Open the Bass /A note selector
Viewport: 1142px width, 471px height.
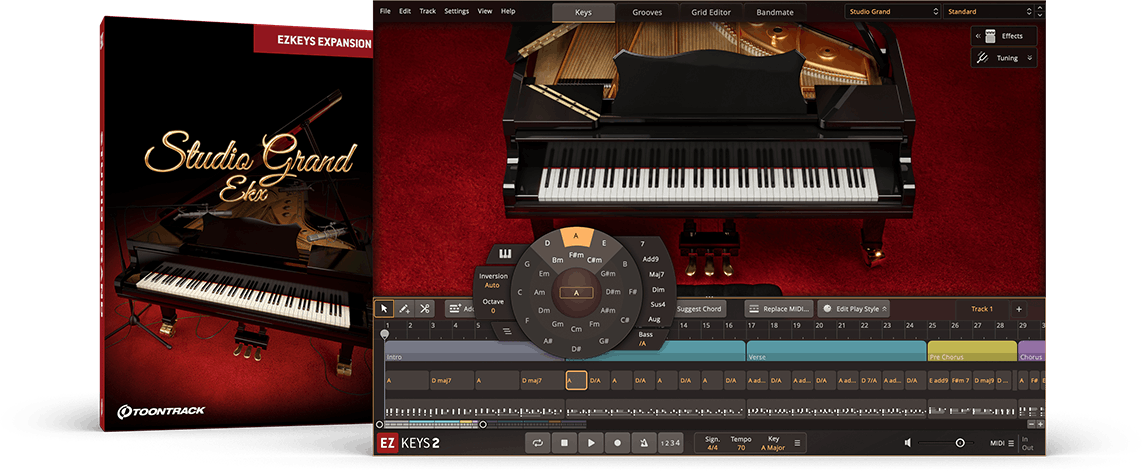click(x=645, y=339)
